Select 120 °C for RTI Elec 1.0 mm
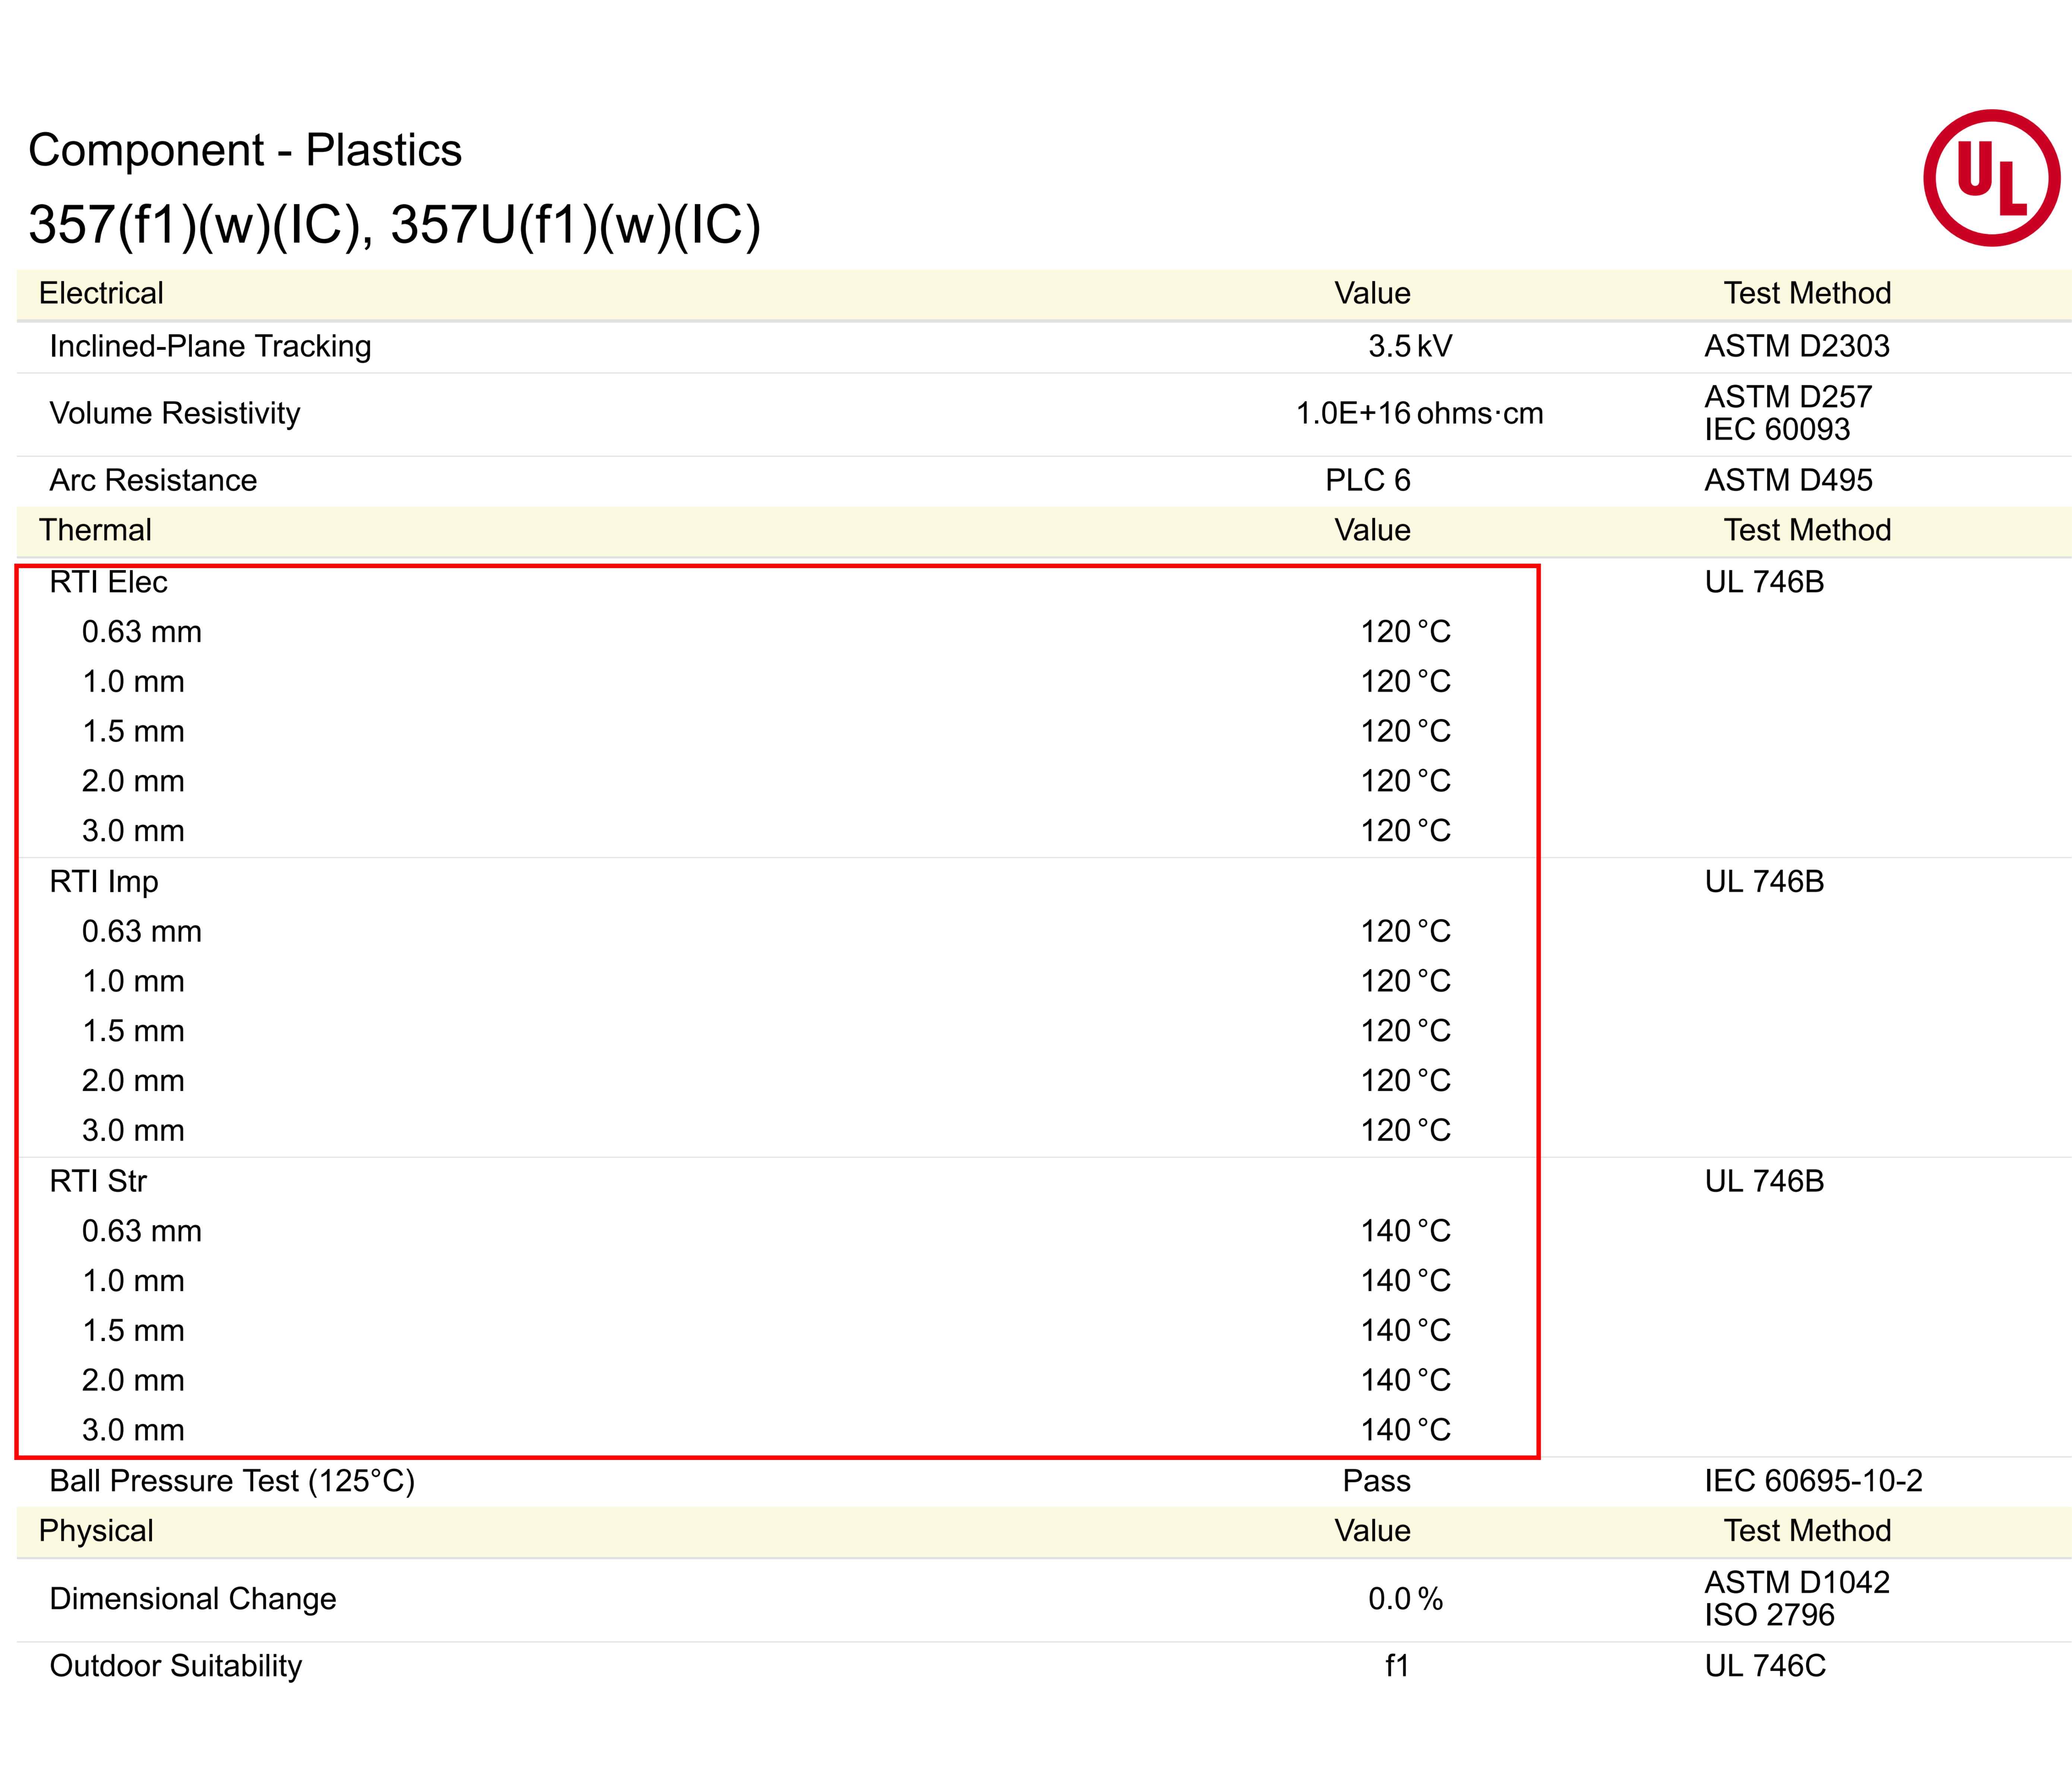The height and width of the screenshot is (1774, 2072). click(x=1405, y=682)
